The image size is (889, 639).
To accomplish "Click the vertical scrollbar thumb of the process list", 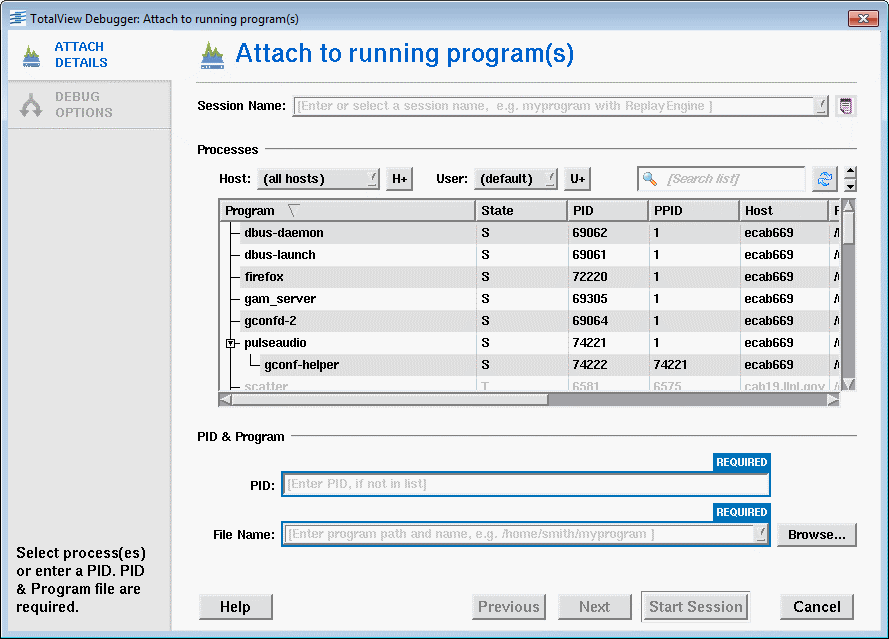I will (848, 228).
